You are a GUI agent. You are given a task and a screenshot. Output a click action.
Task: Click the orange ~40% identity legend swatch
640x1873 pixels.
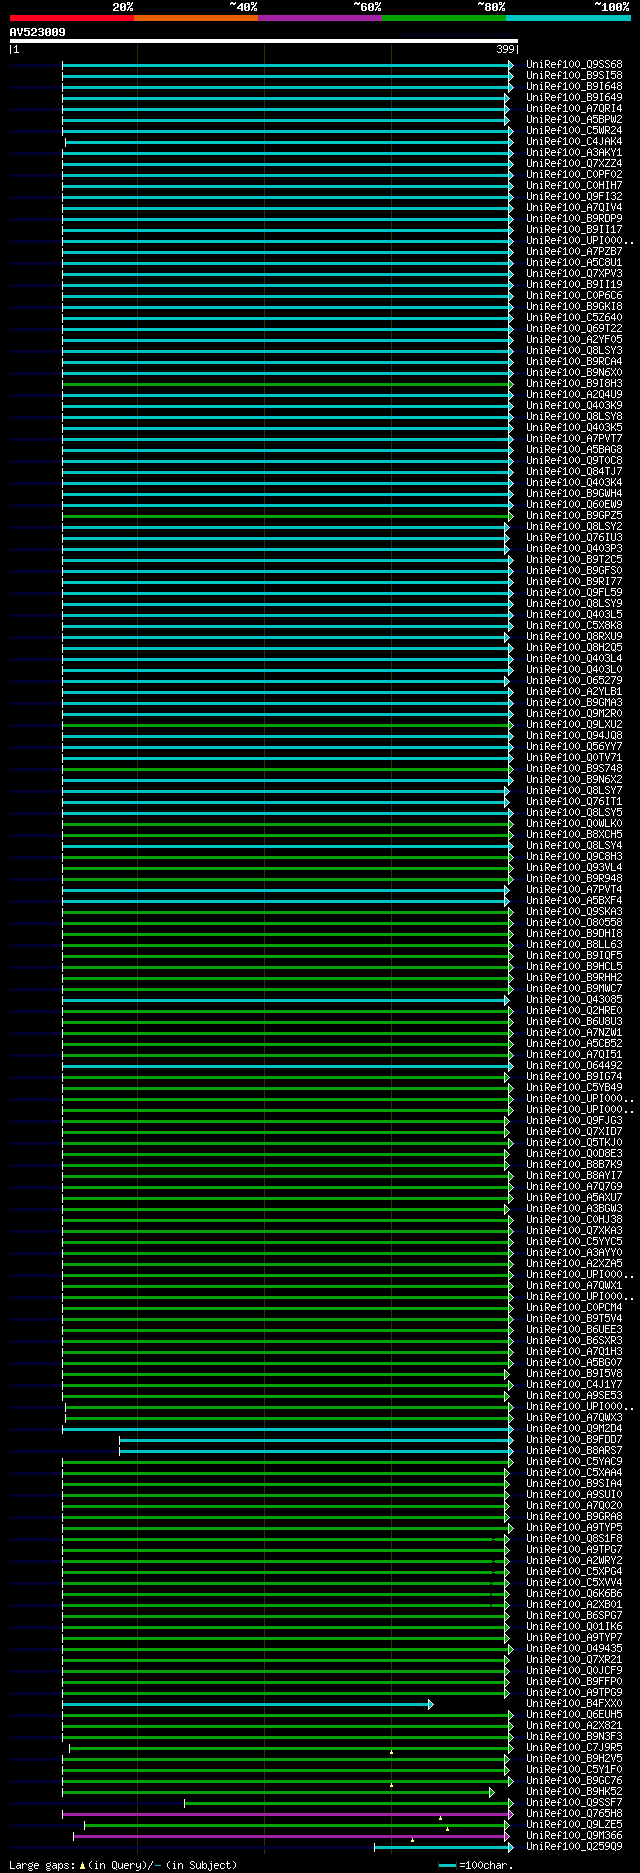point(195,18)
